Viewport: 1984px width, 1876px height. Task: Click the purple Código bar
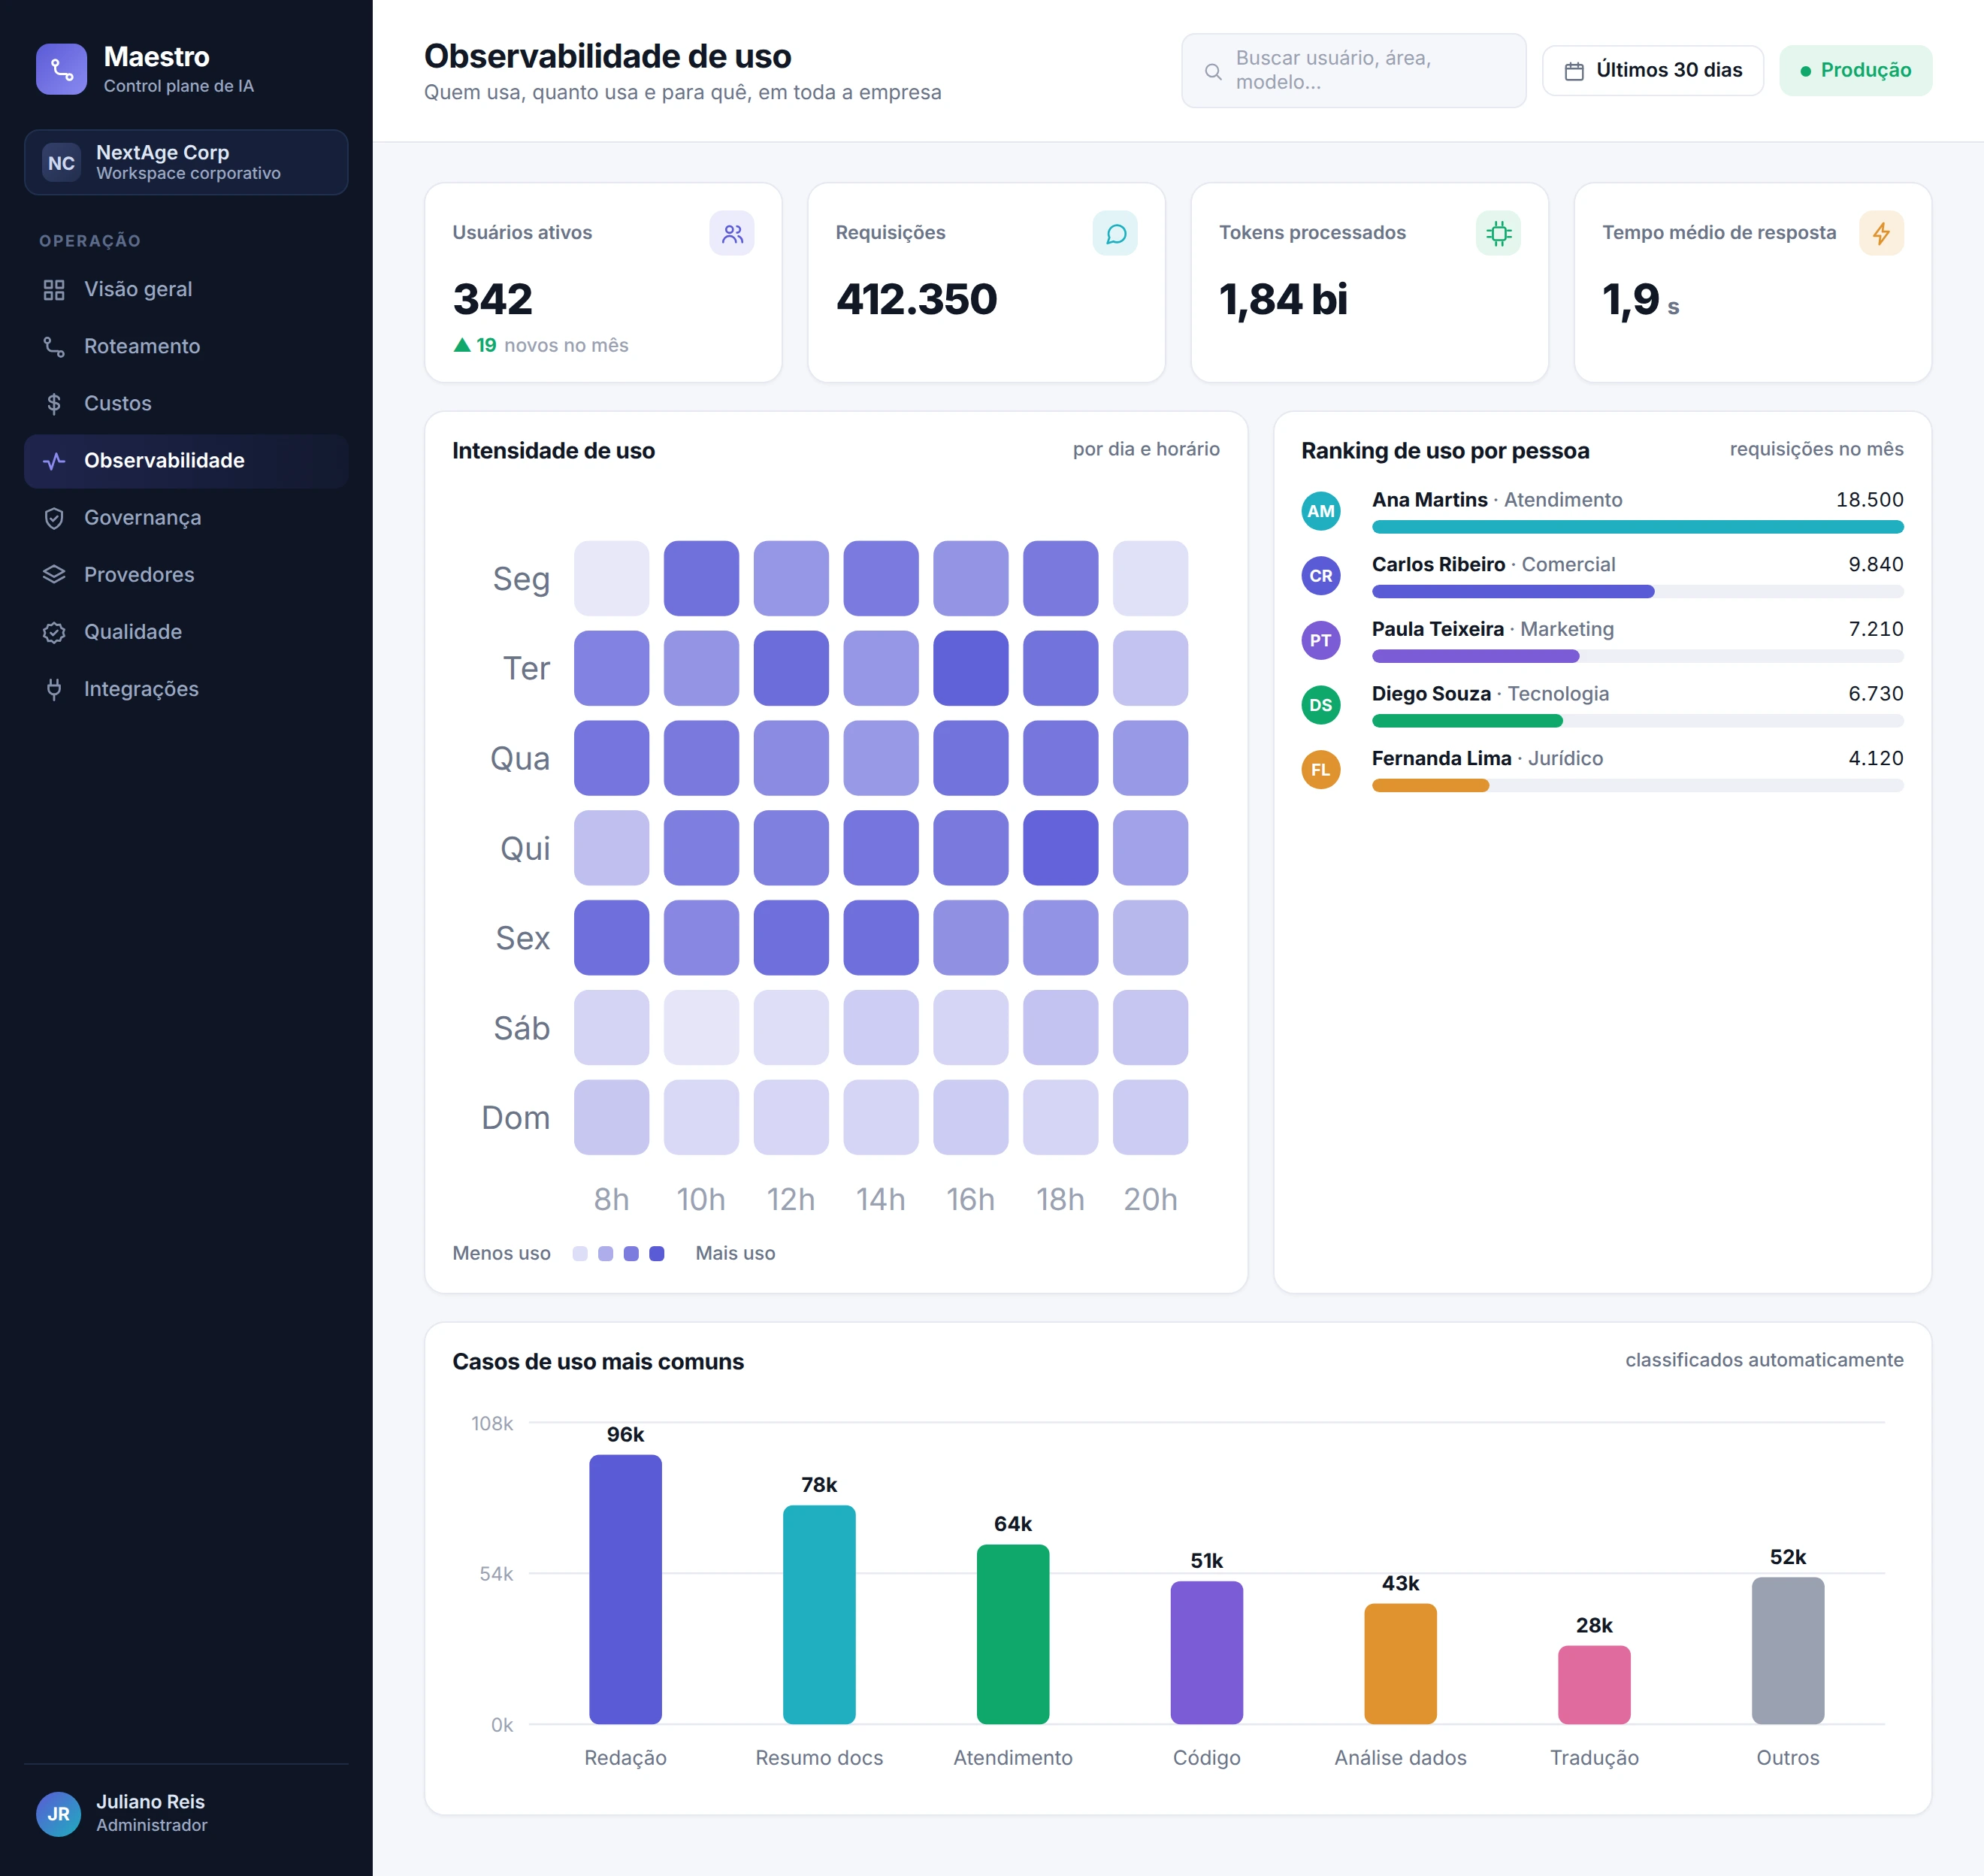[x=1207, y=1652]
